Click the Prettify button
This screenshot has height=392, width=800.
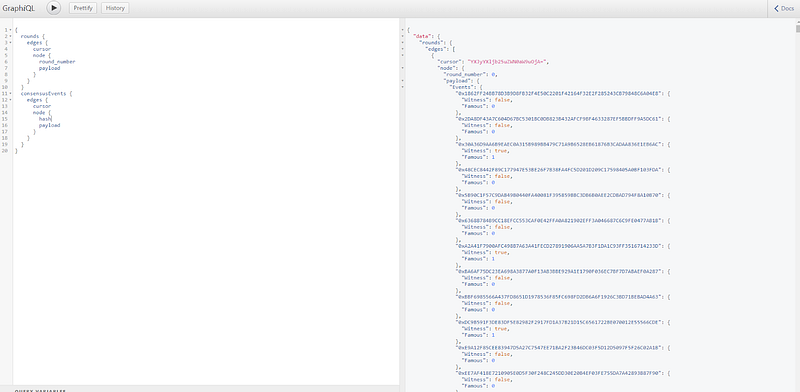83,8
